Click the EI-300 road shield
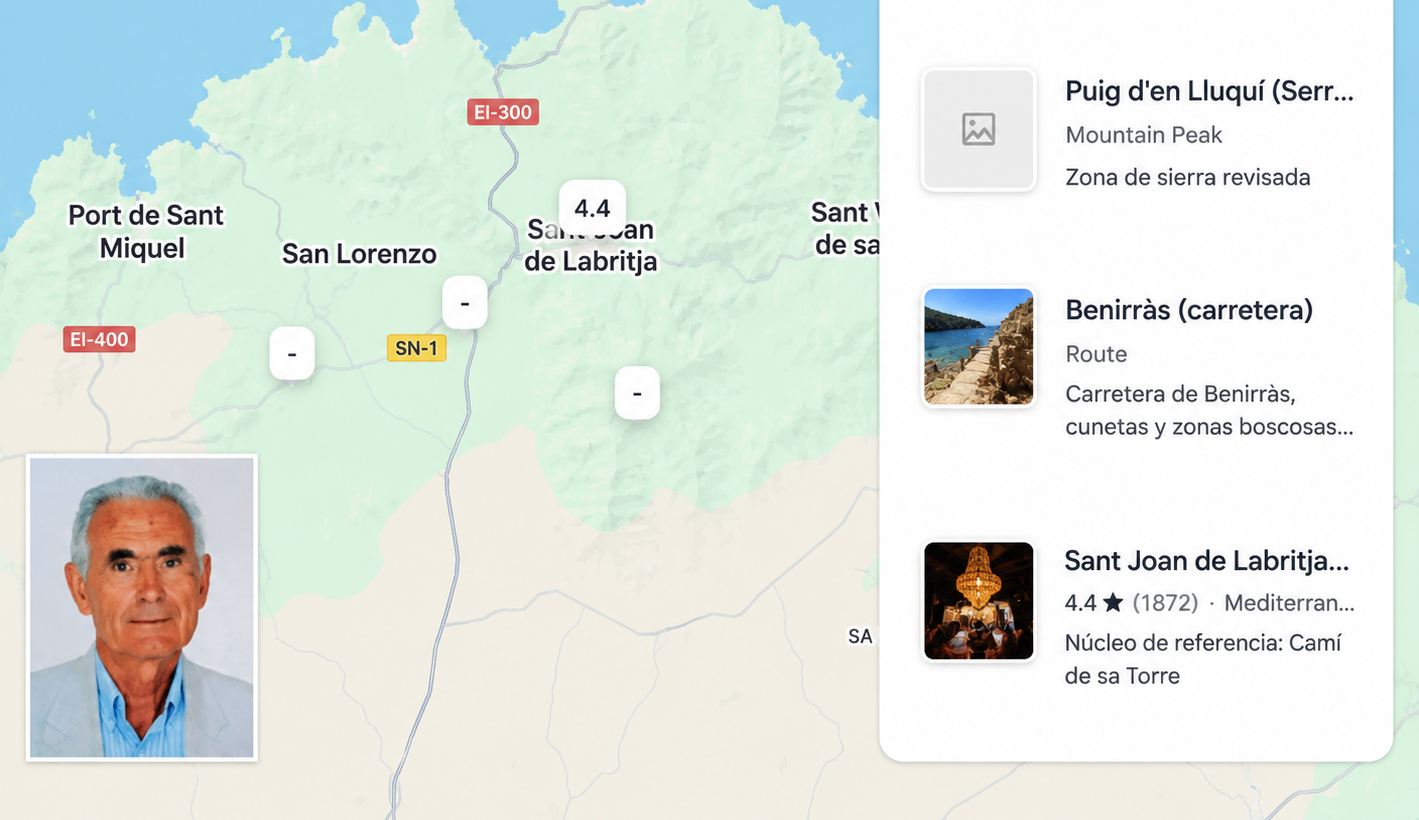Image resolution: width=1419 pixels, height=820 pixels. (x=503, y=112)
